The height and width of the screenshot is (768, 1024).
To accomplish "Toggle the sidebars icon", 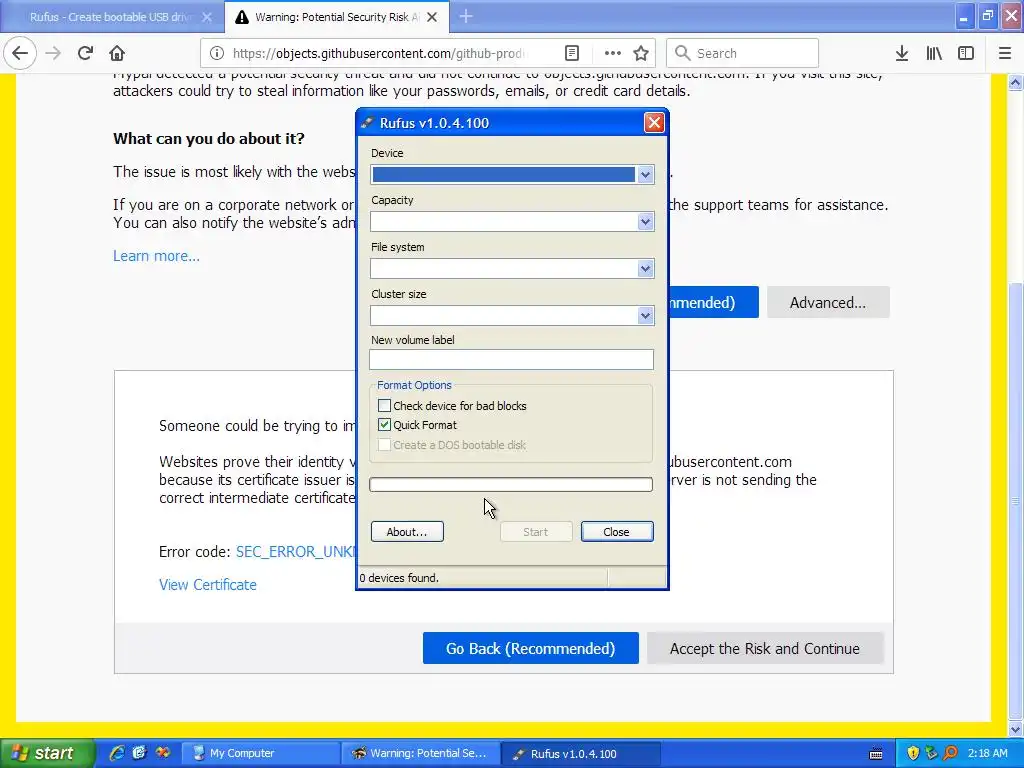I will click(966, 53).
